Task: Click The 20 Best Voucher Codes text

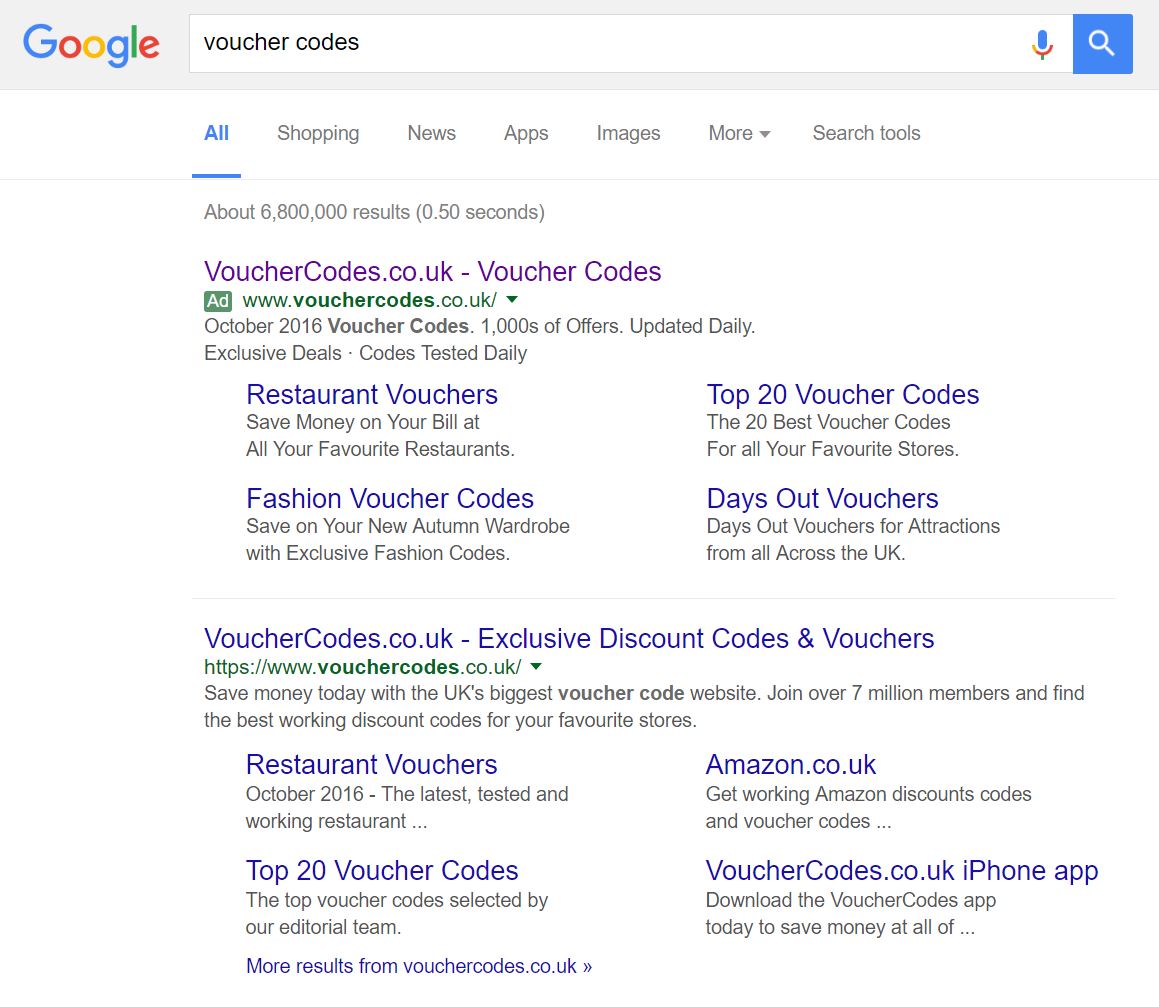Action: pyautogui.click(x=829, y=422)
